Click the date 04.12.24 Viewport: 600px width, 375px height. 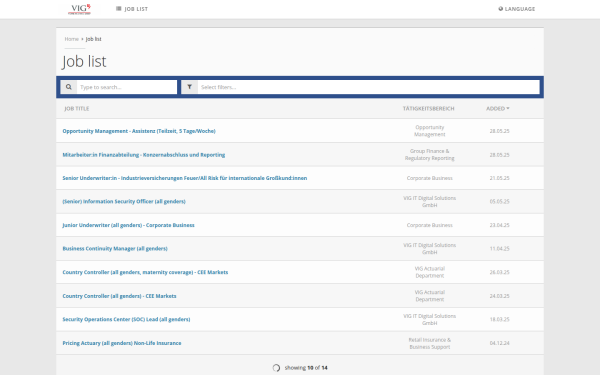coord(499,343)
